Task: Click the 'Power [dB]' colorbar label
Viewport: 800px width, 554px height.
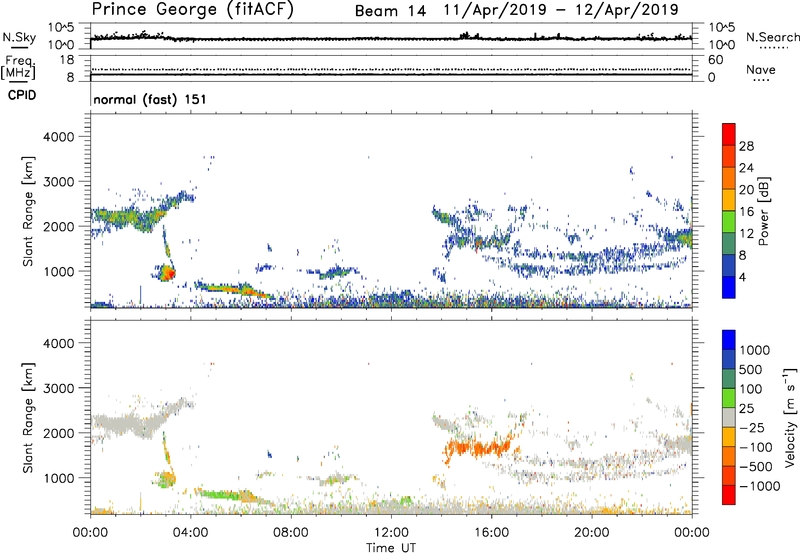Action: [763, 211]
